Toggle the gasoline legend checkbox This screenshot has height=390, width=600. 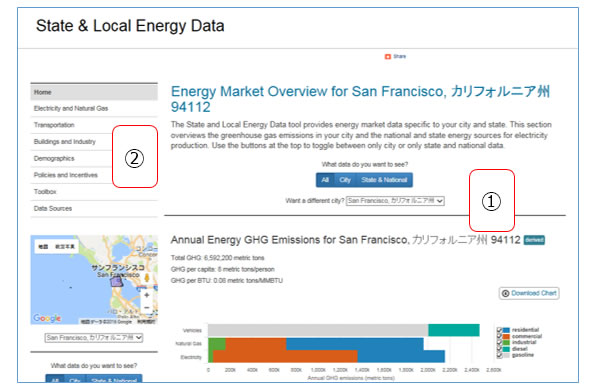(x=499, y=355)
